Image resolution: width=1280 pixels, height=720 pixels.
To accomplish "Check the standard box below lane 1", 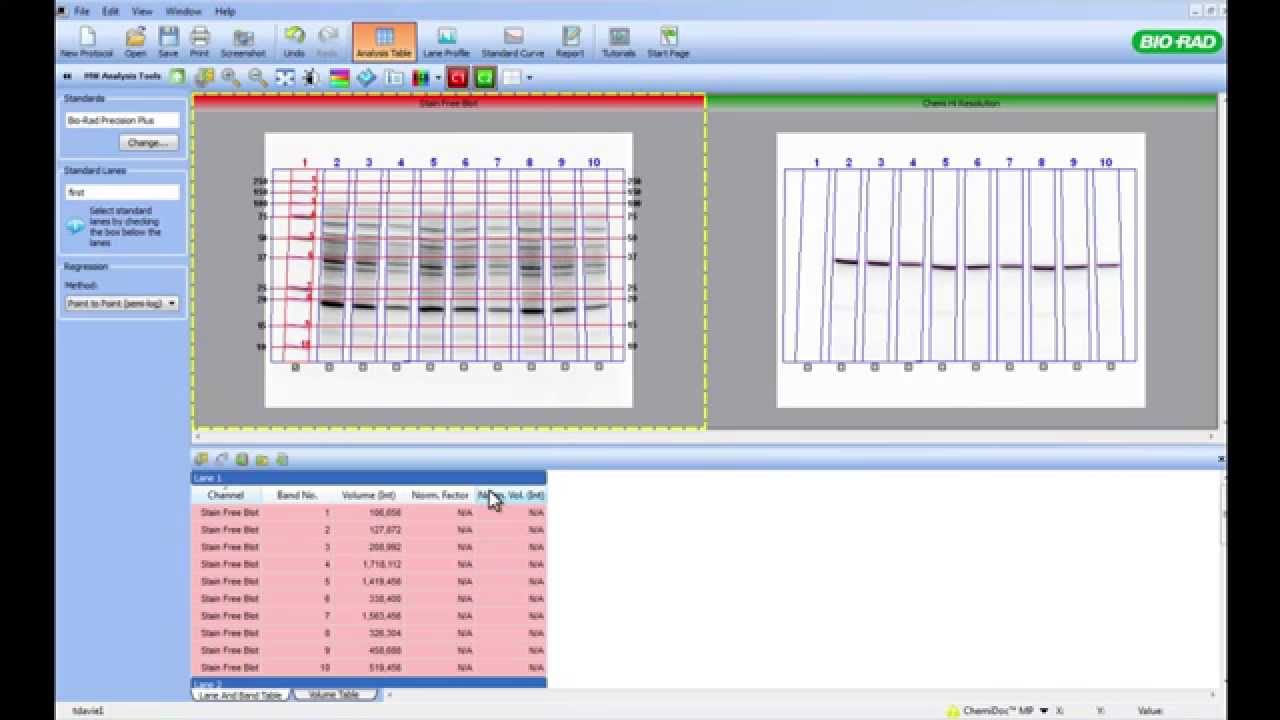I will point(296,367).
